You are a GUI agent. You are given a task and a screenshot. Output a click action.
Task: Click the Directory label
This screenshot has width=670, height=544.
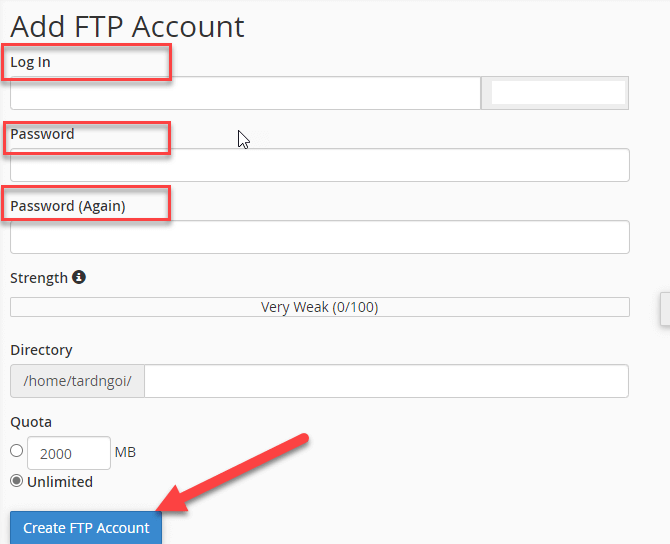point(41,350)
